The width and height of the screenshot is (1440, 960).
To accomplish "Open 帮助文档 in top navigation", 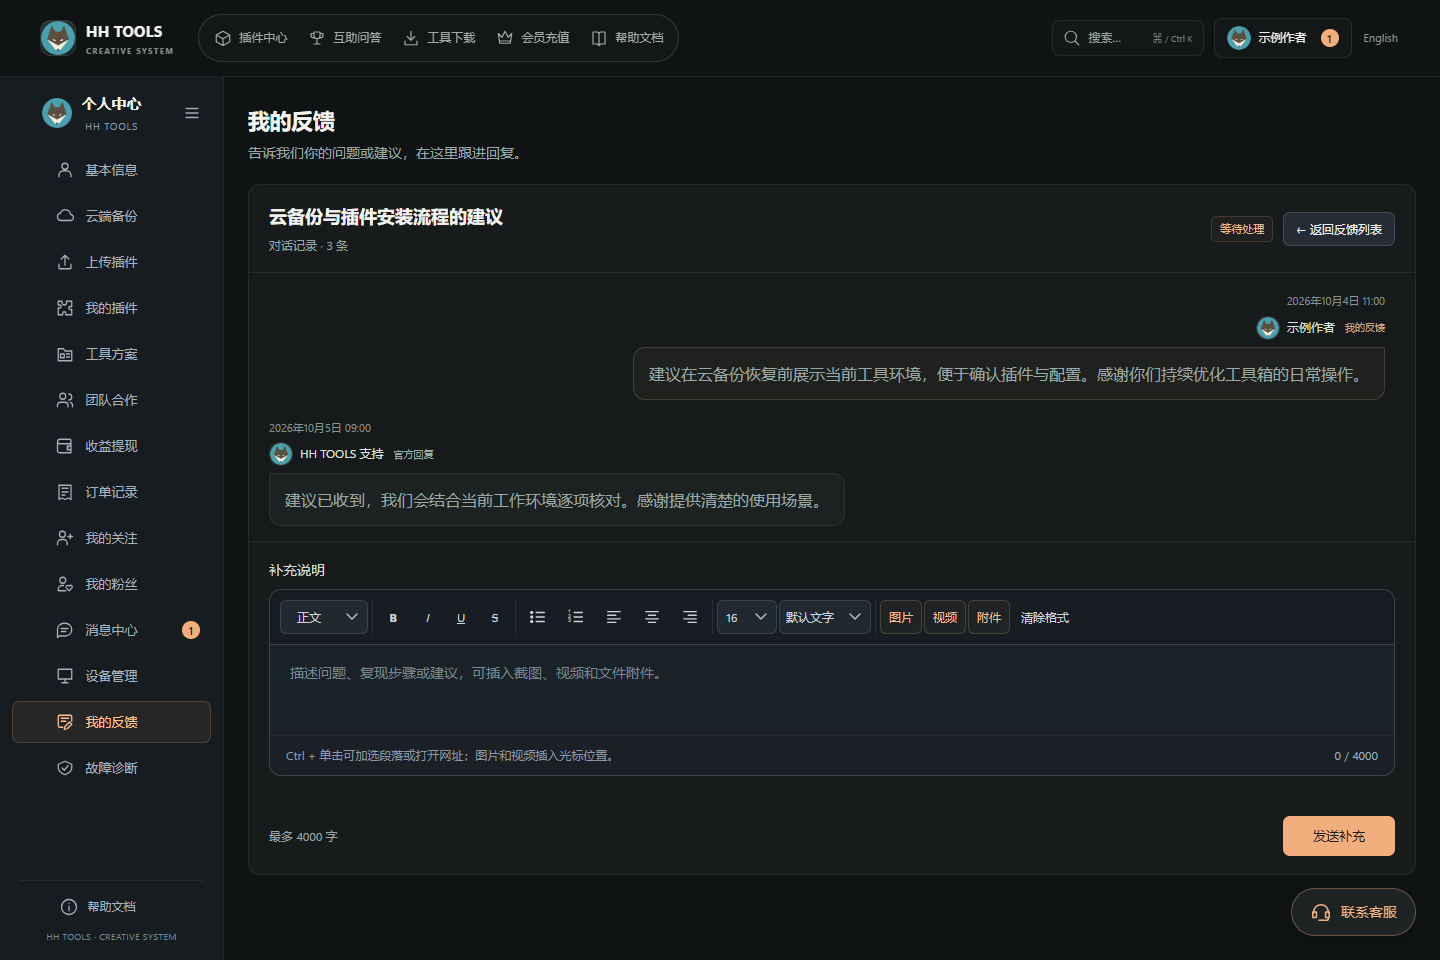I will (x=627, y=38).
